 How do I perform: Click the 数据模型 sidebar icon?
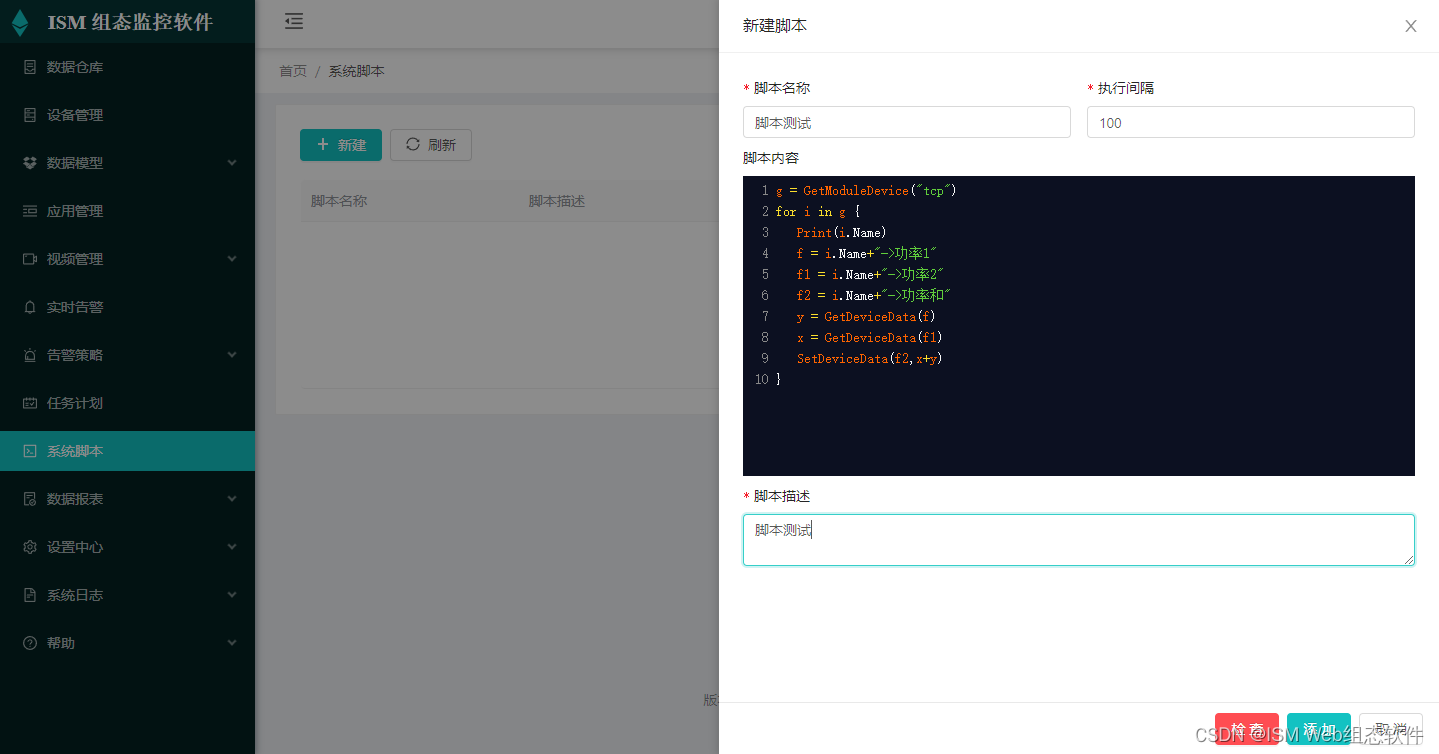(30, 163)
